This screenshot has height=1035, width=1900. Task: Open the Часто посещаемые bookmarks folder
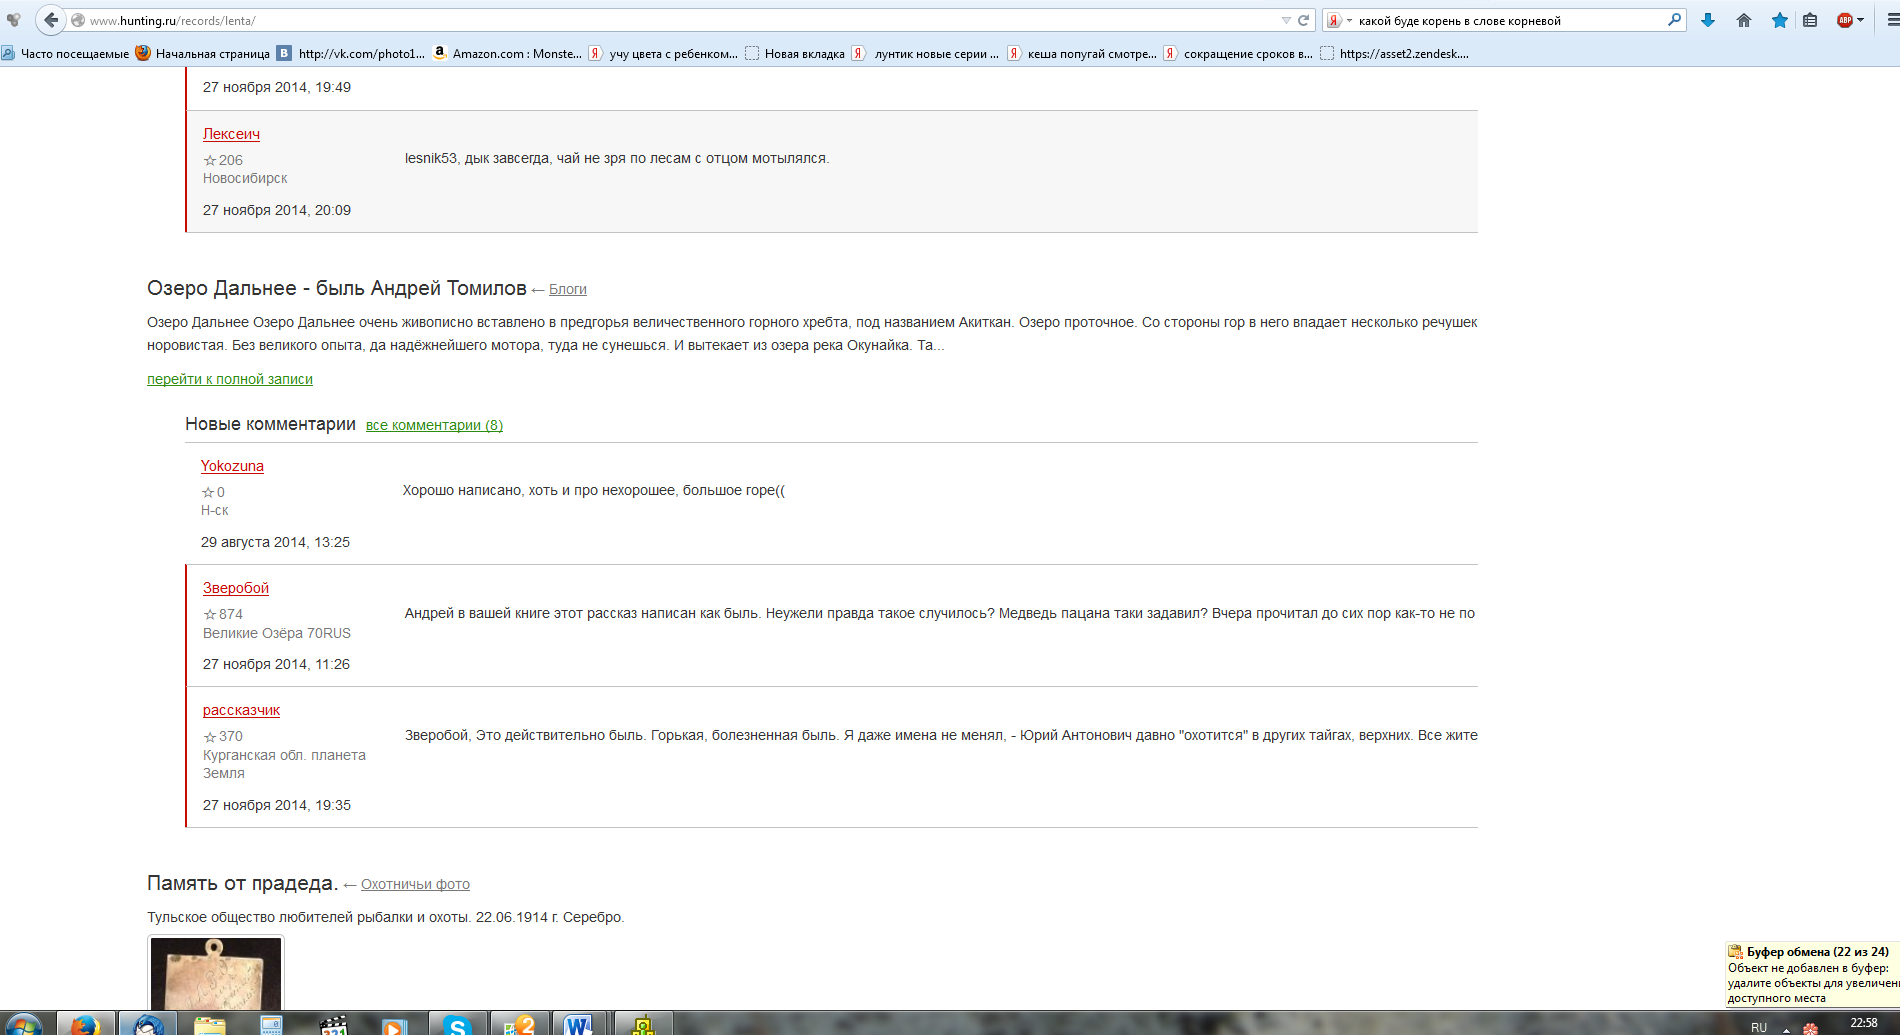(66, 54)
